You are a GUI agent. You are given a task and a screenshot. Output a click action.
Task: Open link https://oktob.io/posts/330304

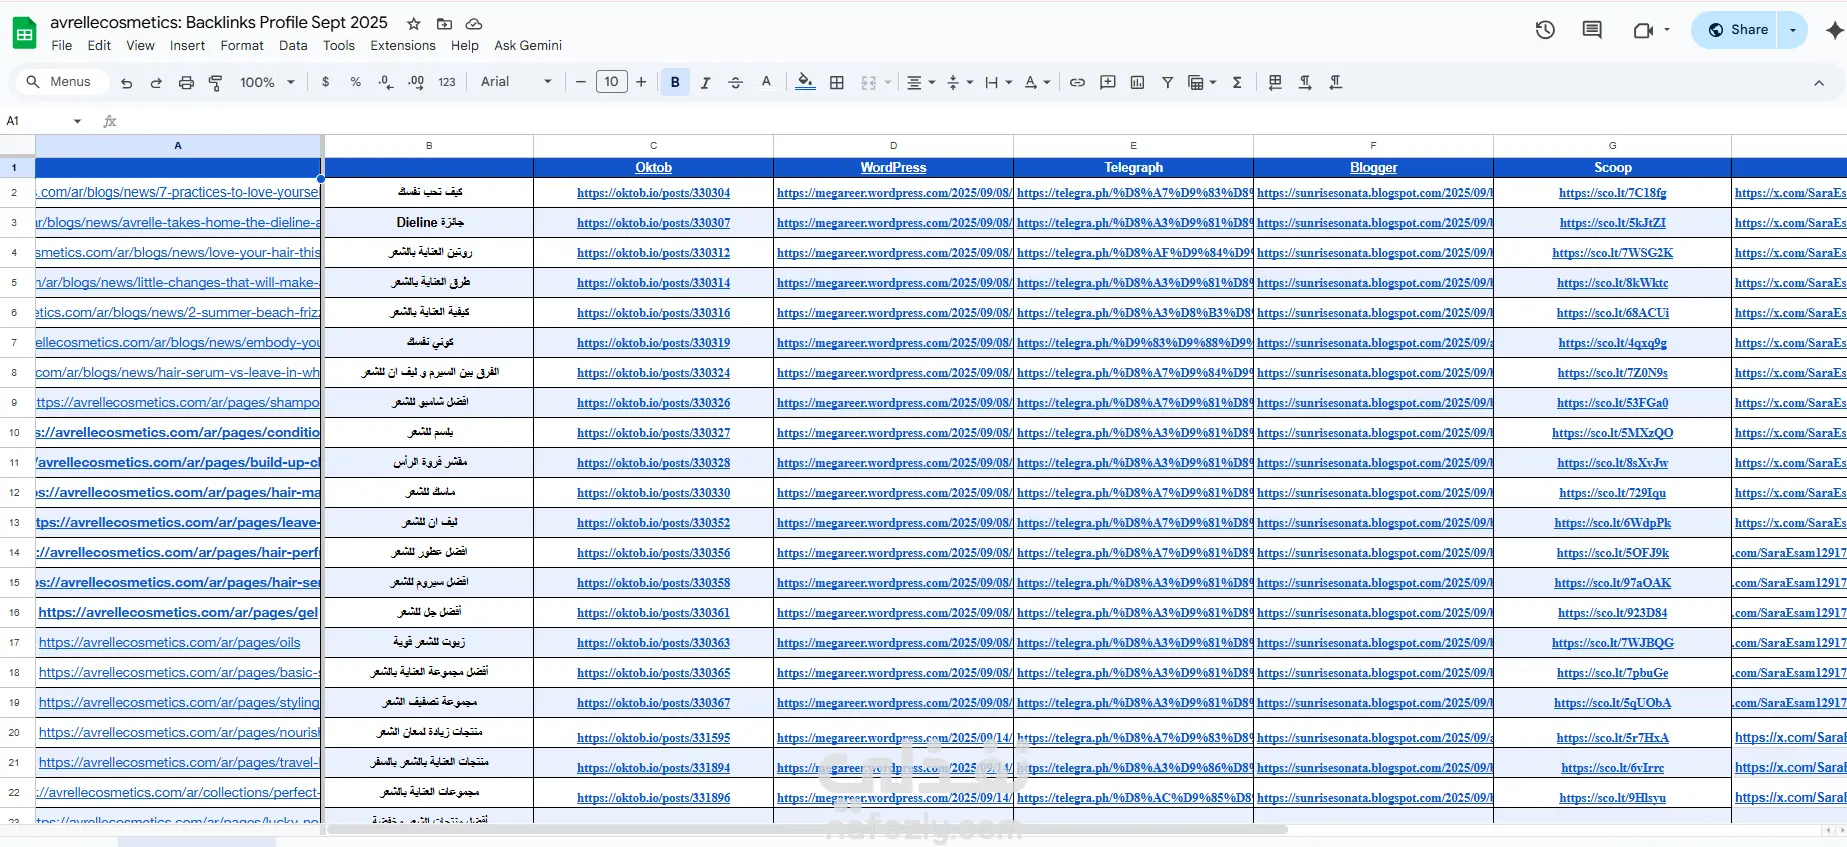pyautogui.click(x=653, y=193)
